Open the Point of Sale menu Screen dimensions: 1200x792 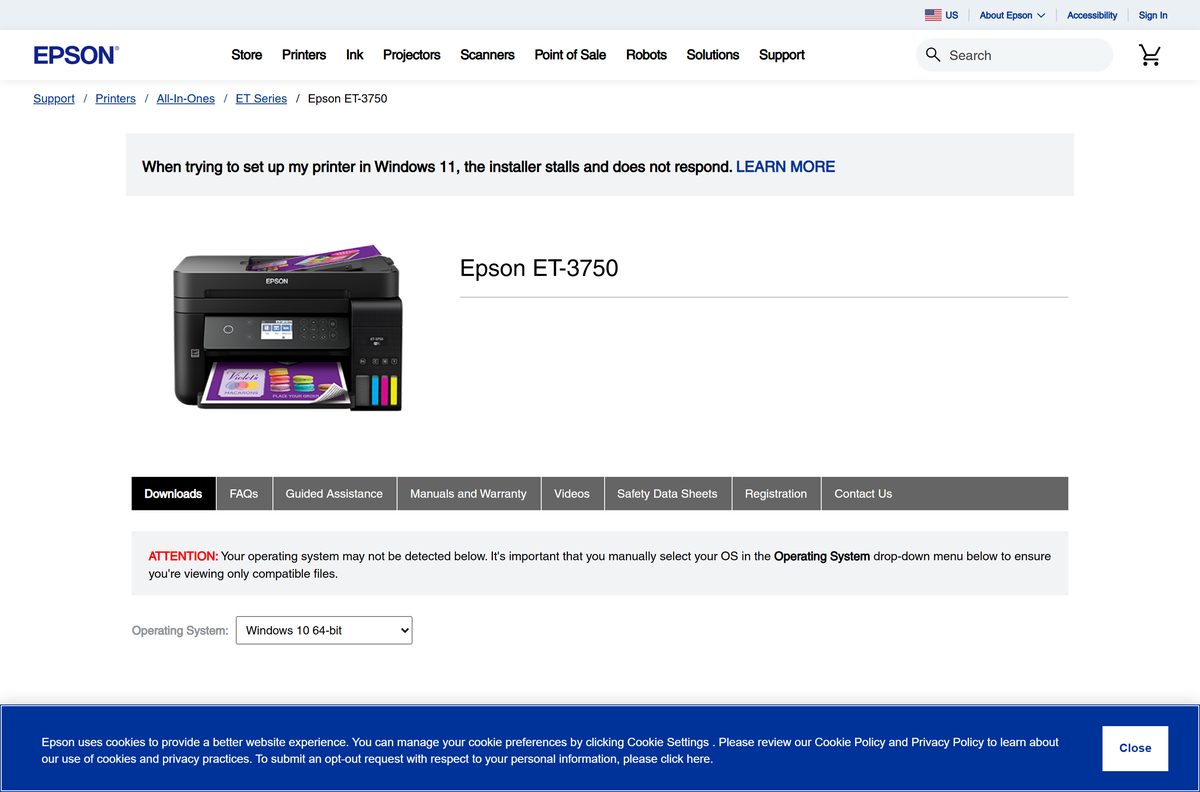click(570, 55)
